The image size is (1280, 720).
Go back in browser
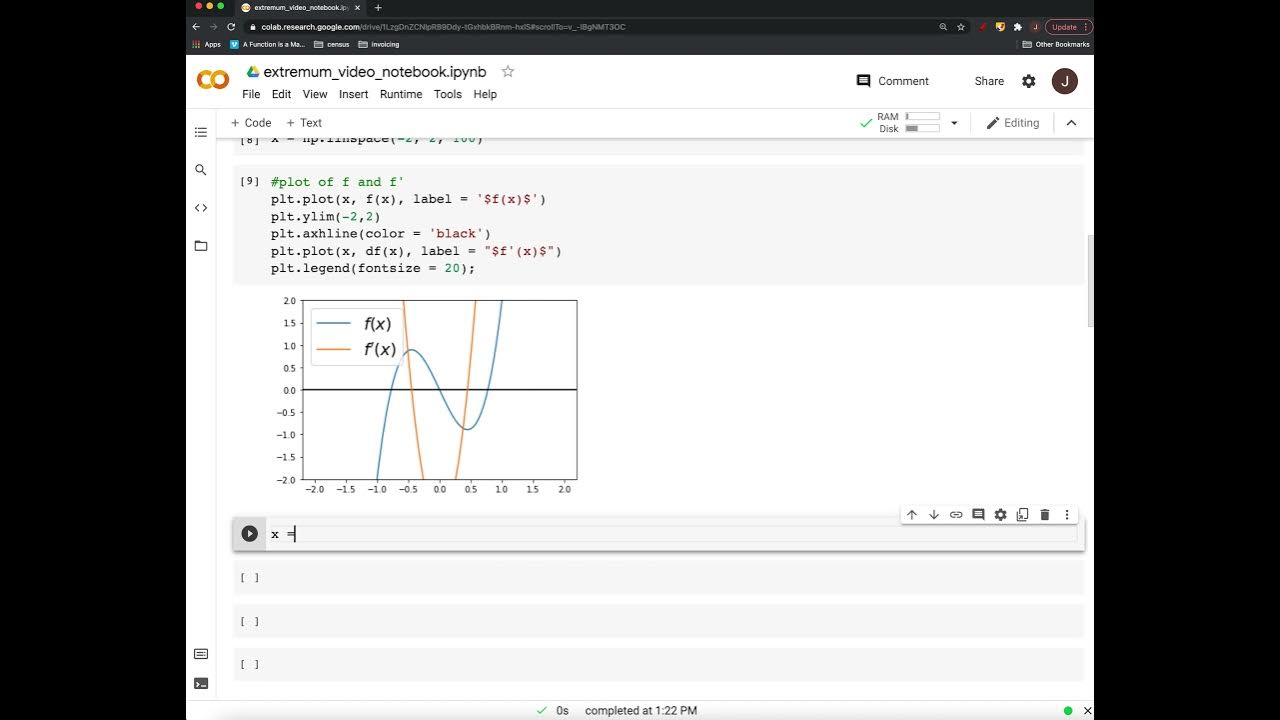tap(196, 27)
